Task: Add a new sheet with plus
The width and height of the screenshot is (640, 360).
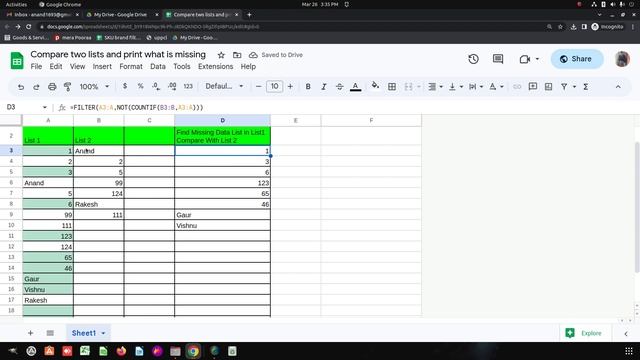Action: click(x=31, y=333)
